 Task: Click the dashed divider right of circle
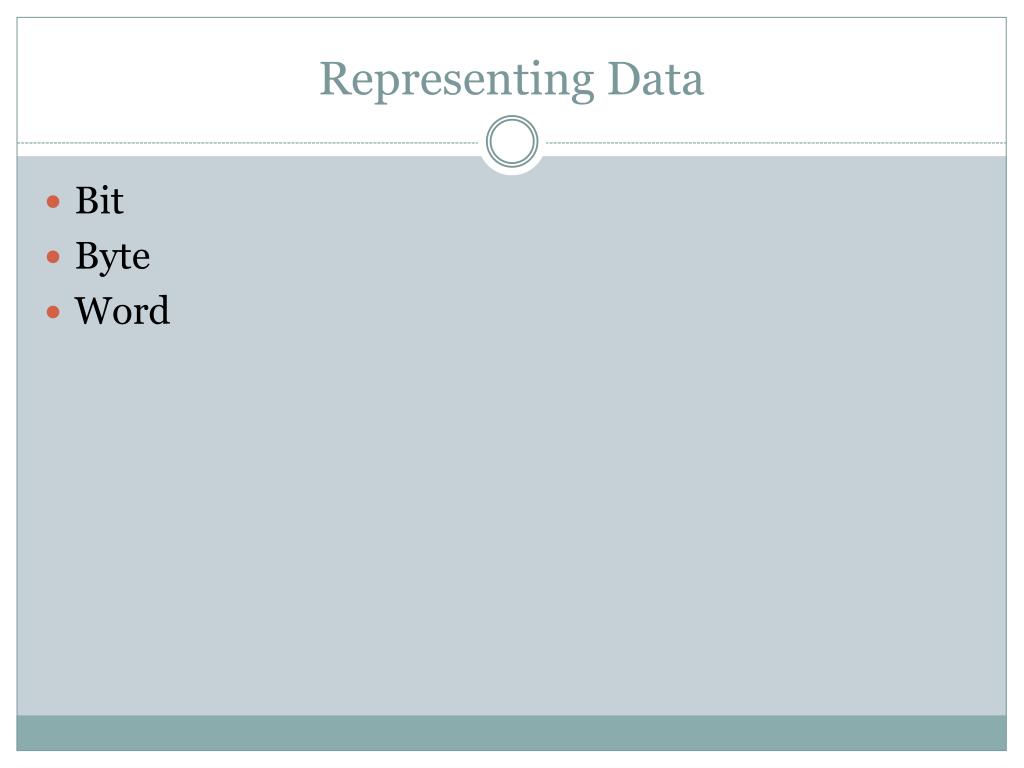click(x=776, y=142)
